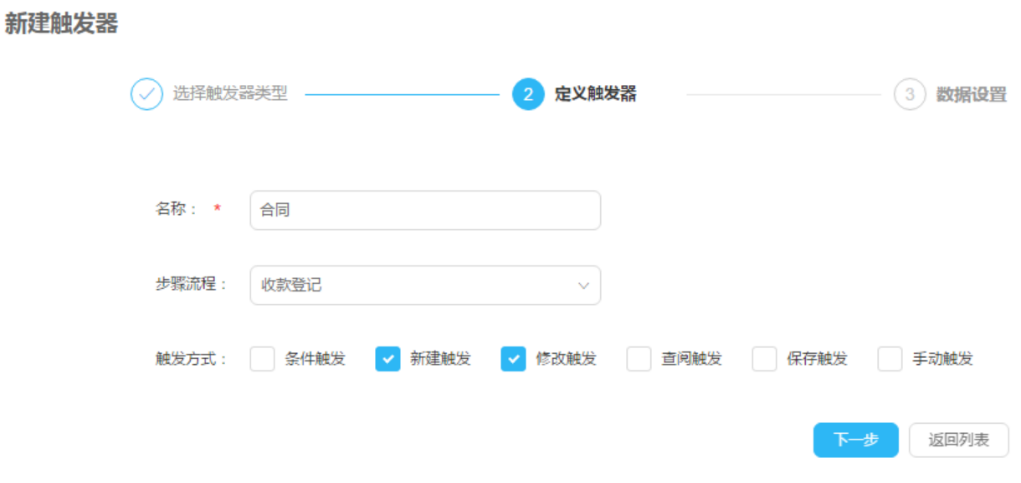This screenshot has width=1021, height=483.
Task: Jump to the 数据设置 step label
Action: (971, 94)
